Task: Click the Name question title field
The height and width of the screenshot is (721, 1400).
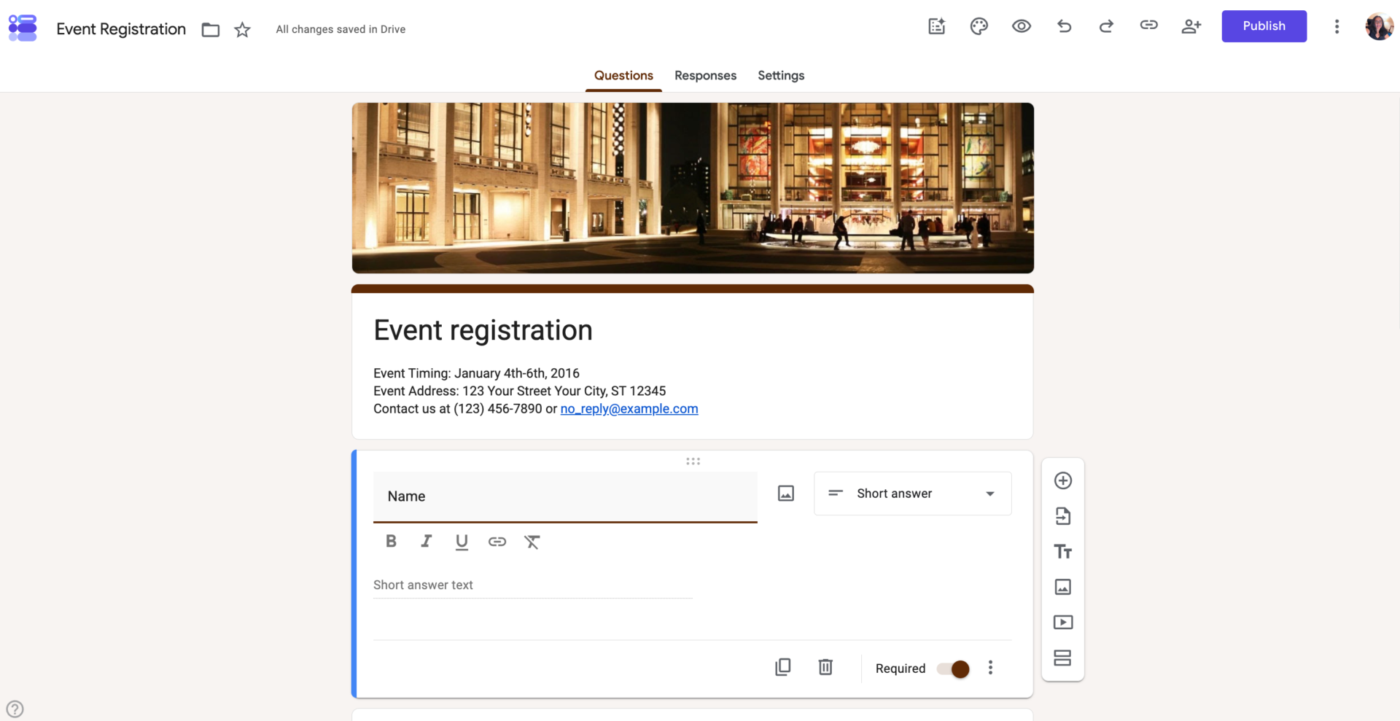Action: 565,496
